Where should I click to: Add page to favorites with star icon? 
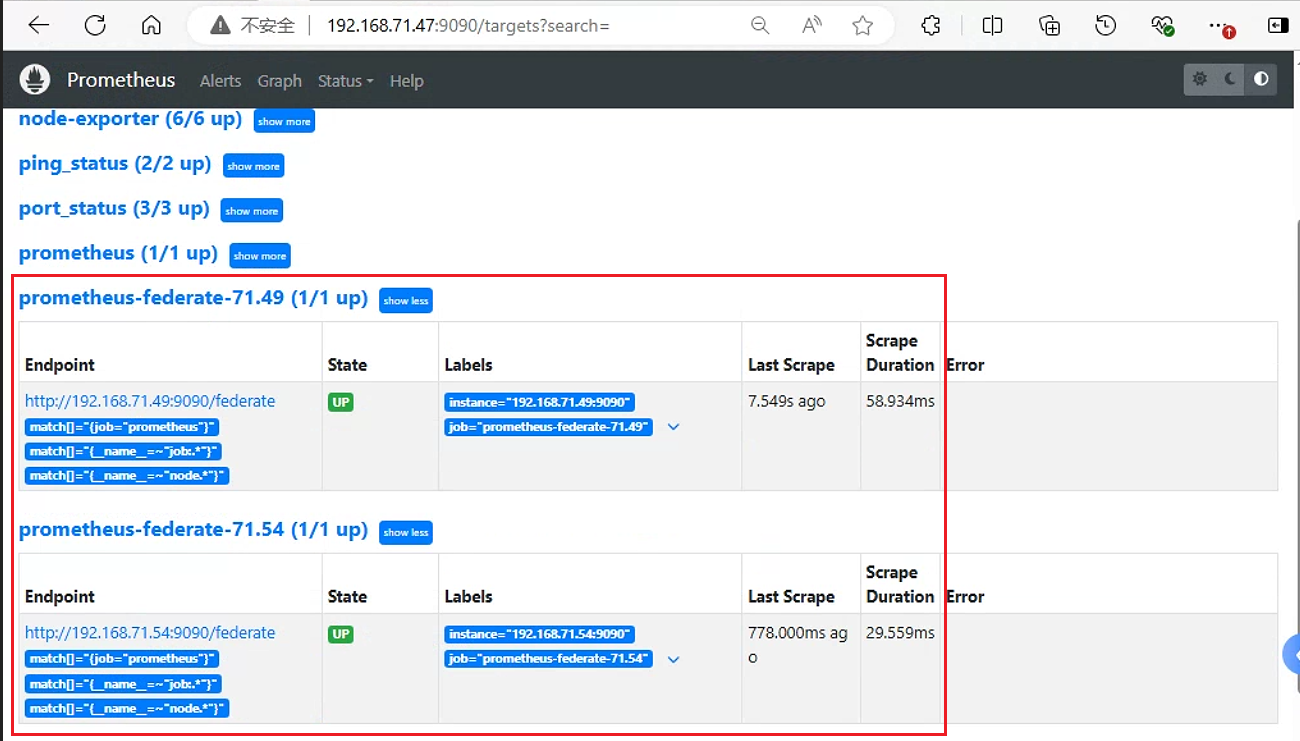tap(863, 26)
